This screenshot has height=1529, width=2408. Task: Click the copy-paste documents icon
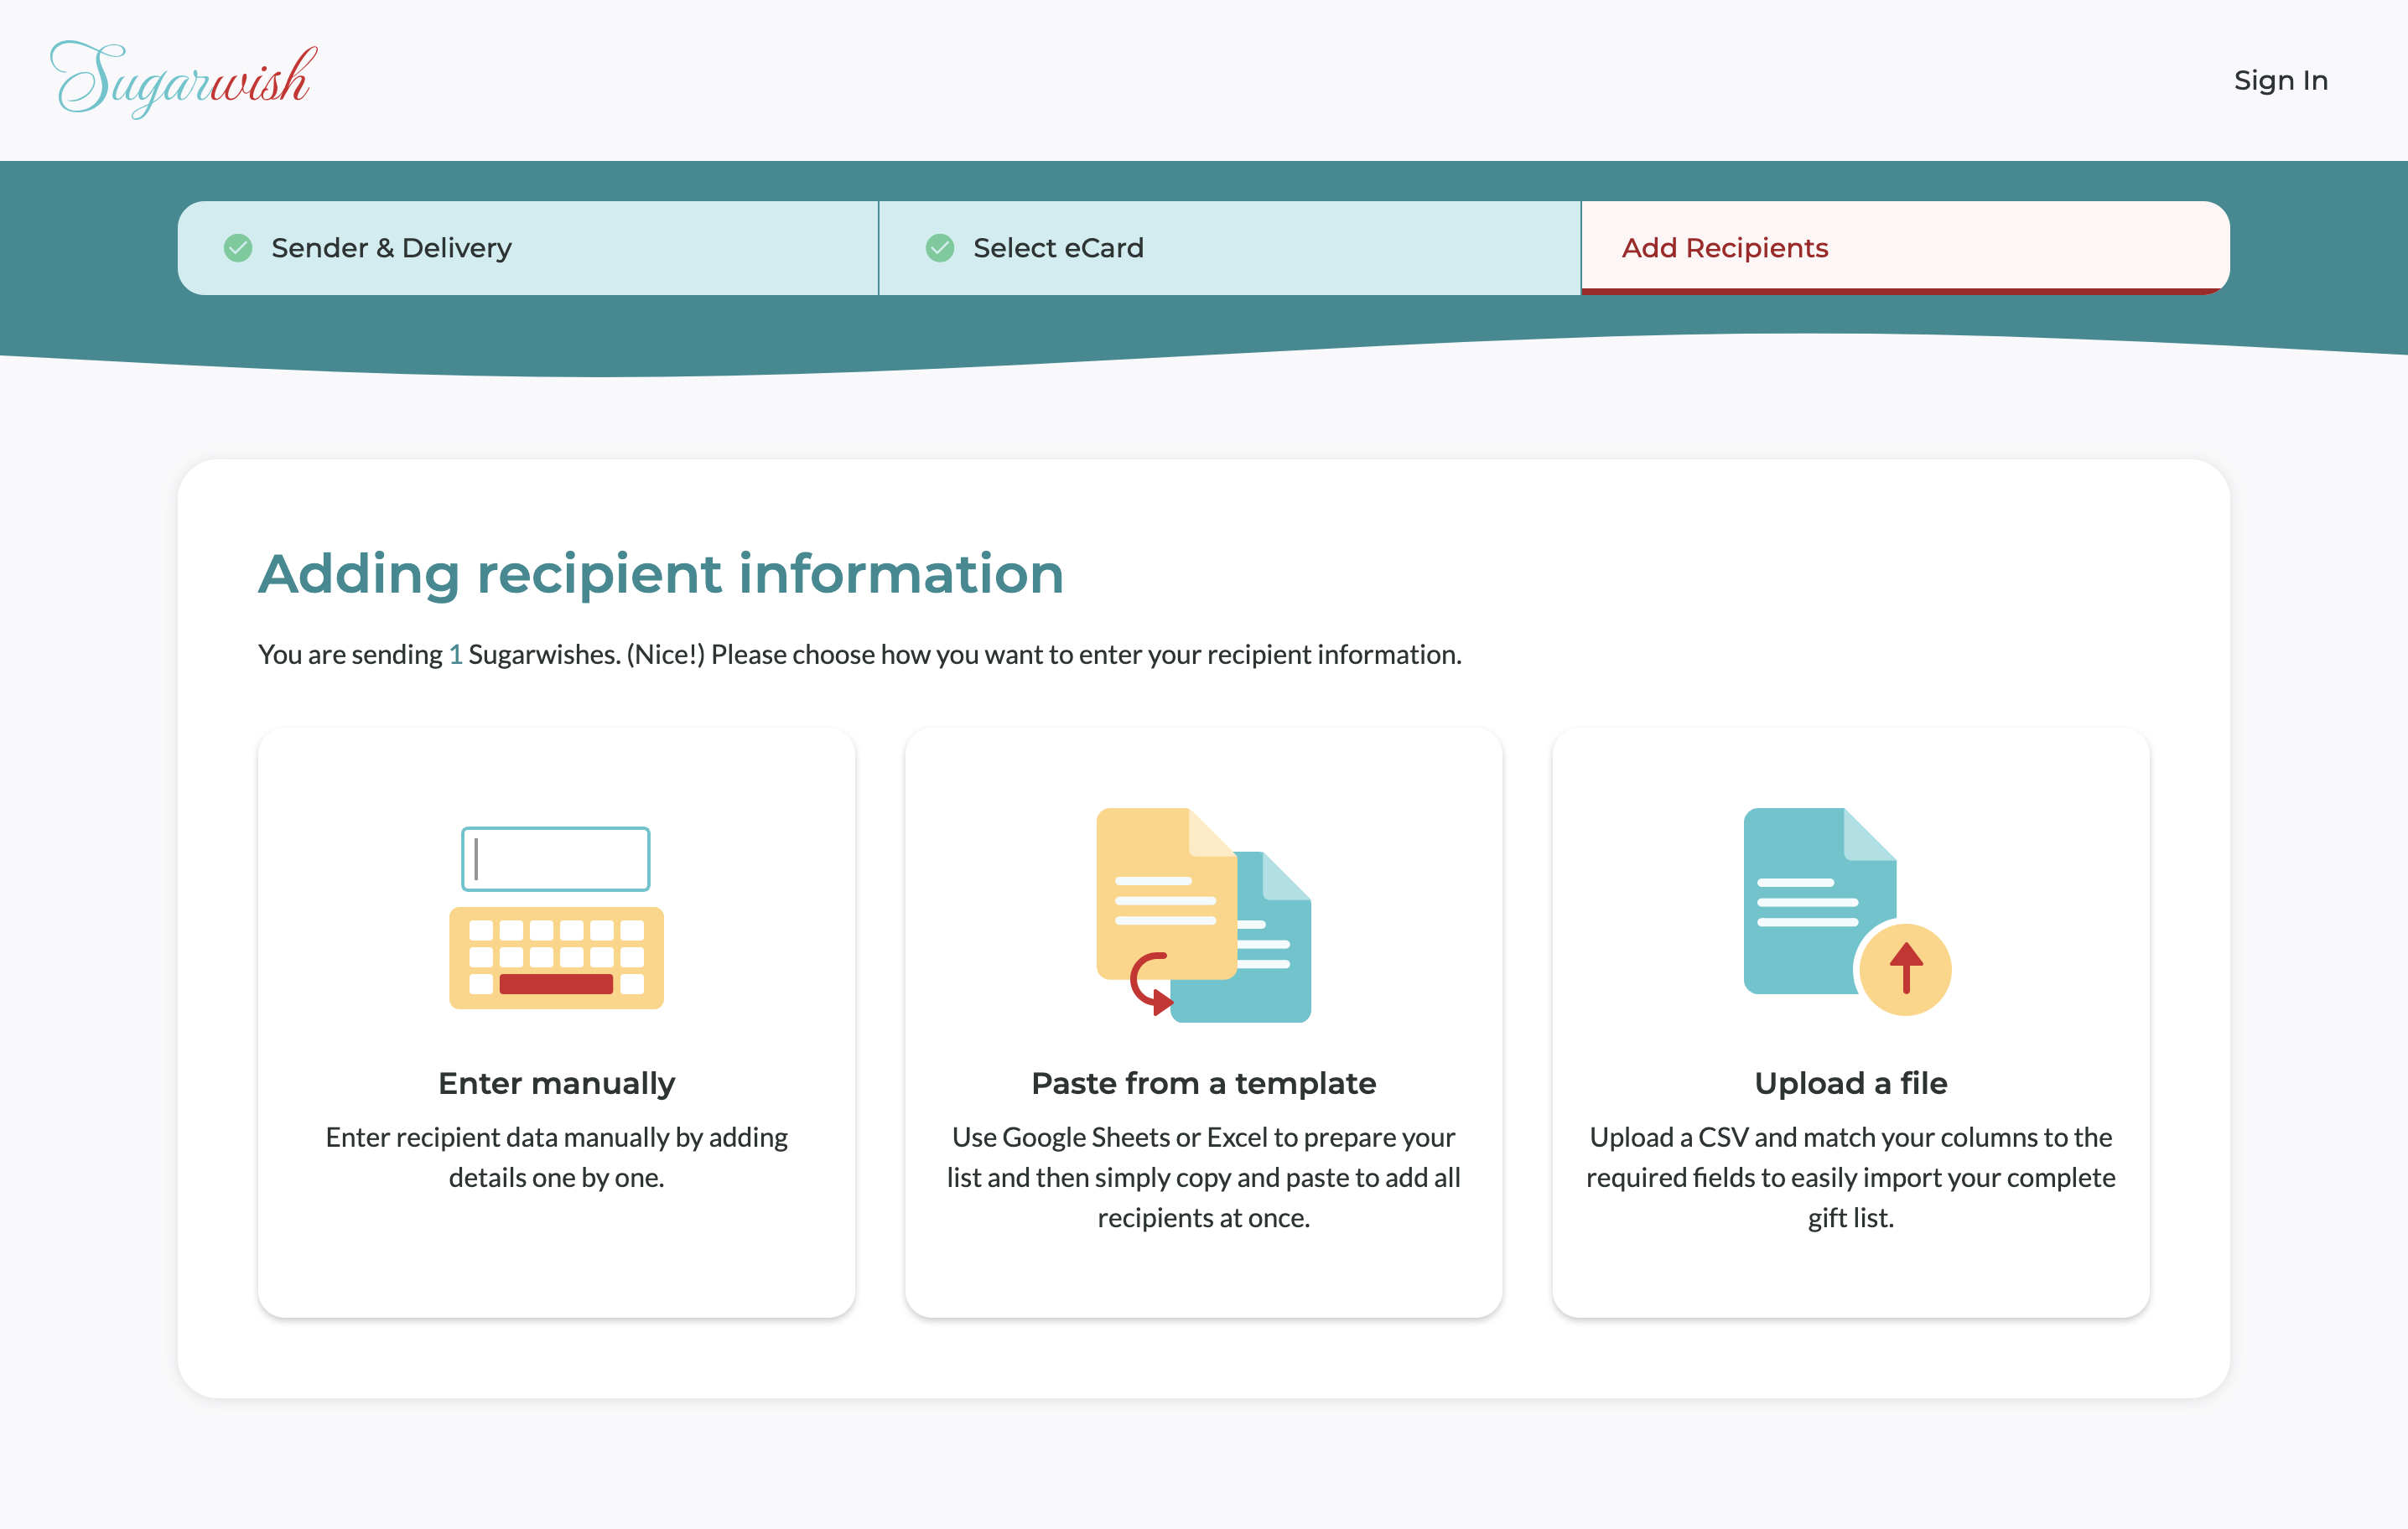click(1204, 915)
